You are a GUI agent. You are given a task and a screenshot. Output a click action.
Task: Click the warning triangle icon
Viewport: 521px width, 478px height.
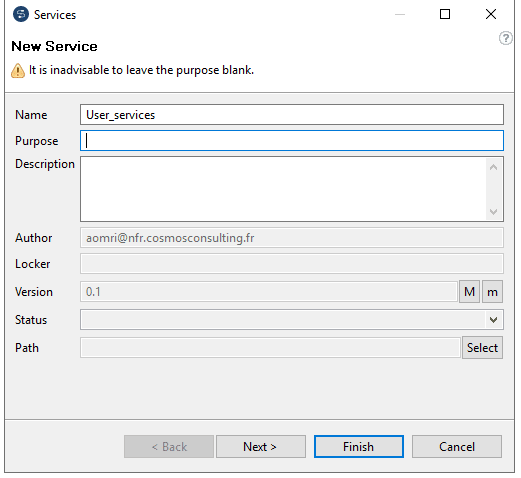click(x=18, y=71)
